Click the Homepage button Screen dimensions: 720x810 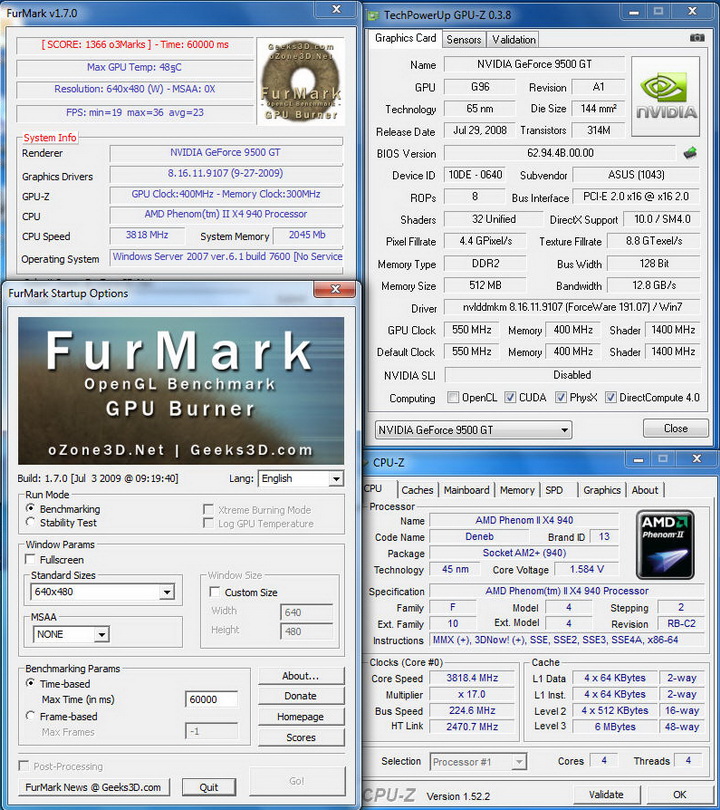tap(301, 716)
